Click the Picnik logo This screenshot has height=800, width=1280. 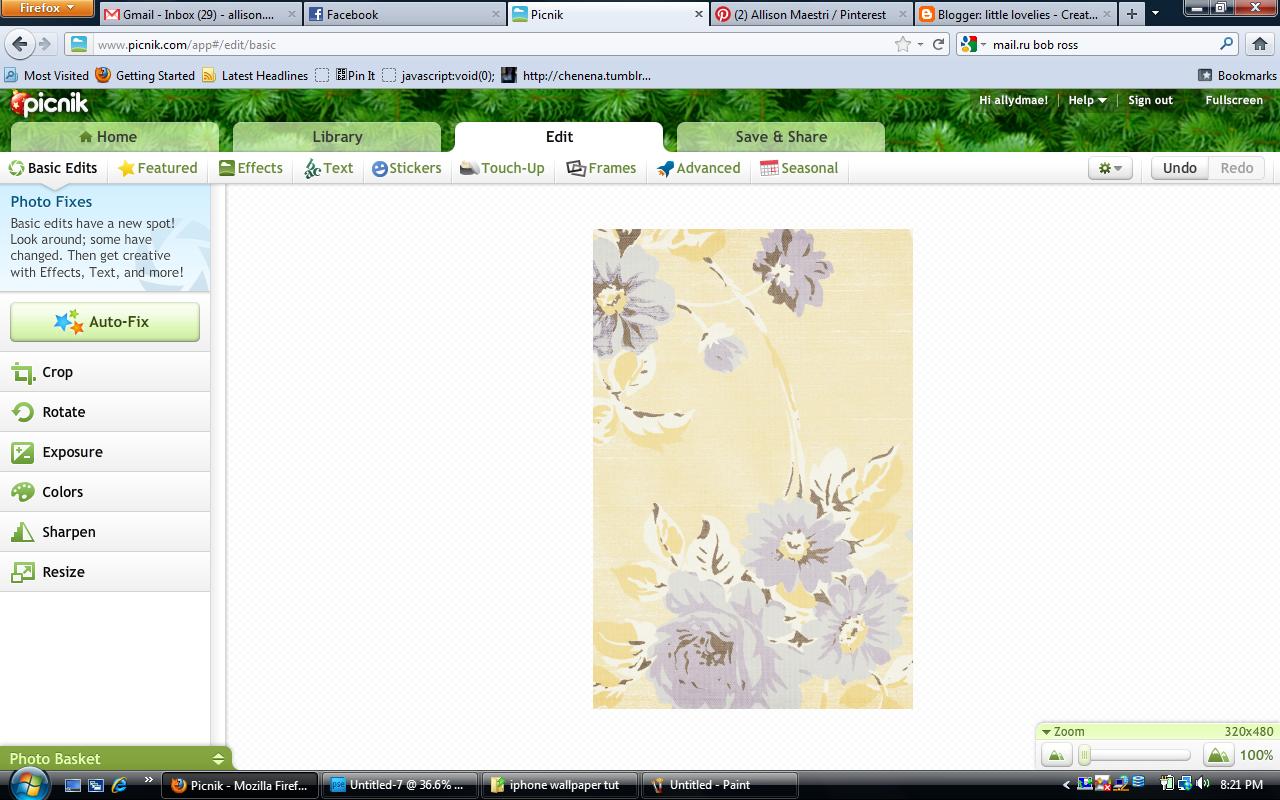(x=49, y=103)
